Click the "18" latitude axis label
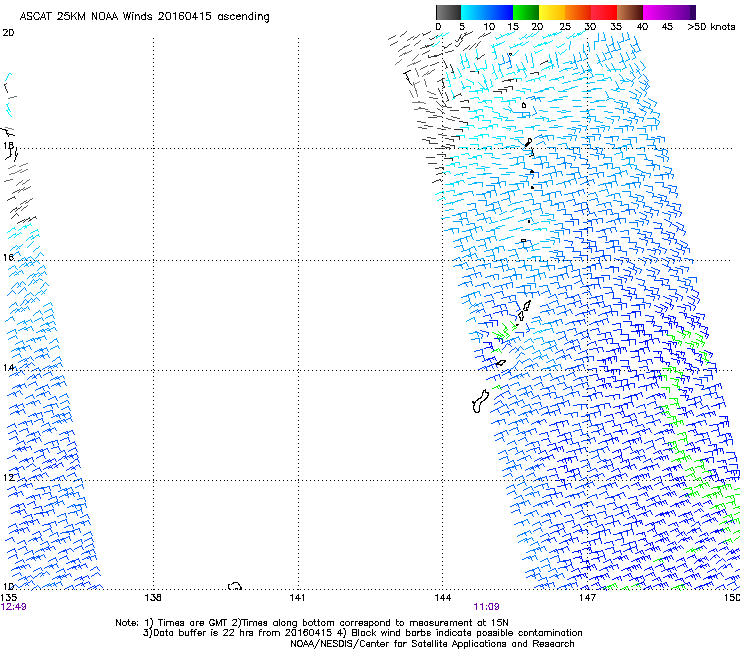This screenshot has height=650, width=740. [x=8, y=145]
